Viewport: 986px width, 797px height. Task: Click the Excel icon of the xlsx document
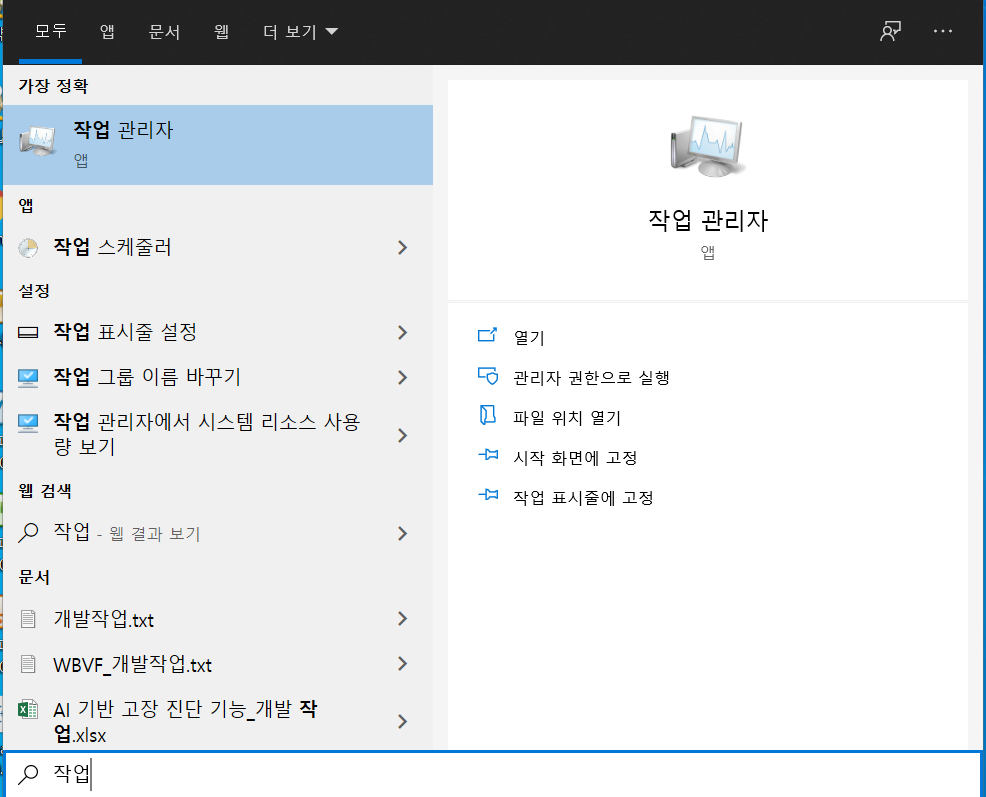point(28,710)
